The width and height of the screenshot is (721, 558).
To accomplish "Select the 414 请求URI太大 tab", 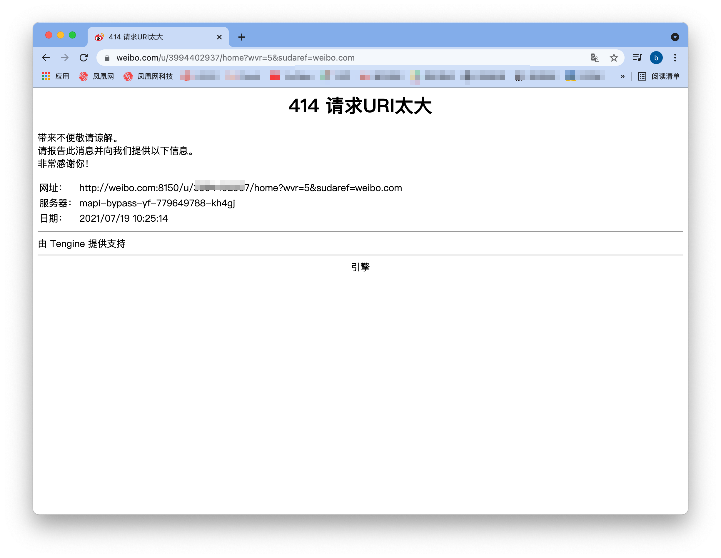I will pyautogui.click(x=158, y=37).
